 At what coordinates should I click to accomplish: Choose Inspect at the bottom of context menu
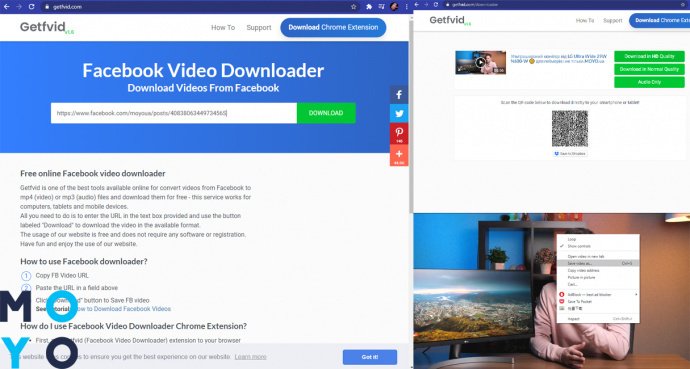[x=598, y=318]
